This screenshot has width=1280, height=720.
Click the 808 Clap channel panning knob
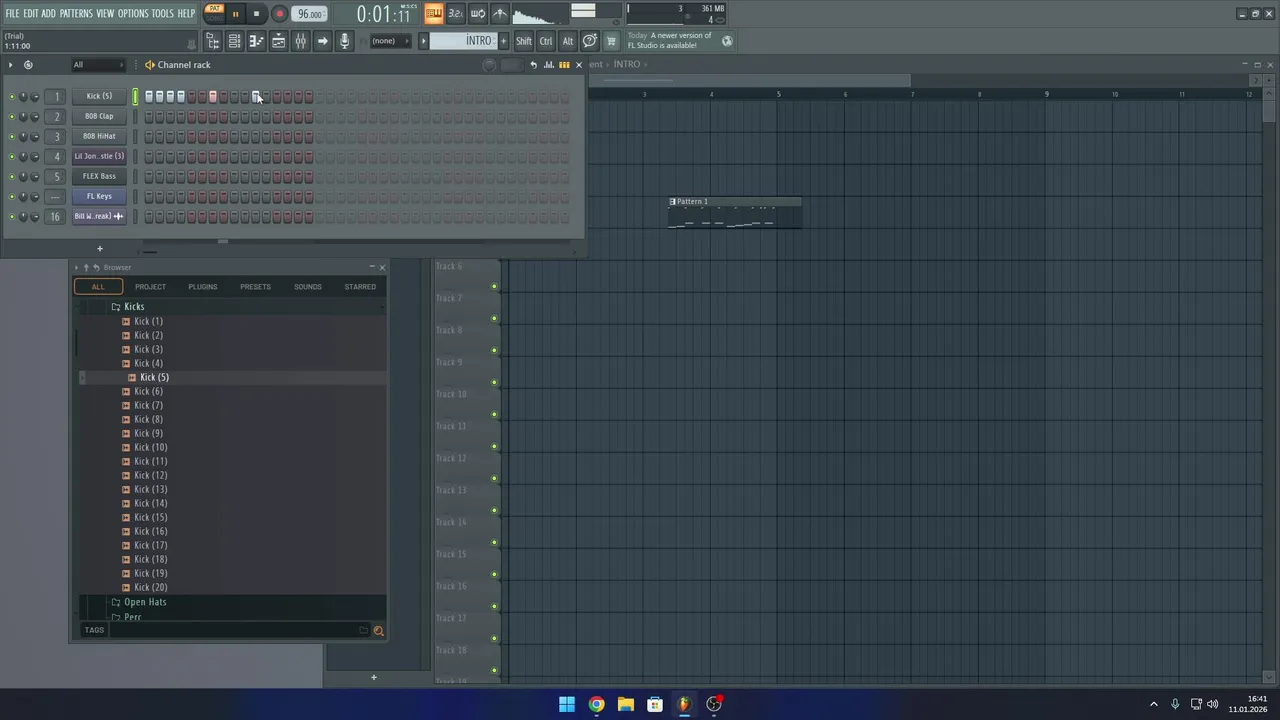coord(23,117)
